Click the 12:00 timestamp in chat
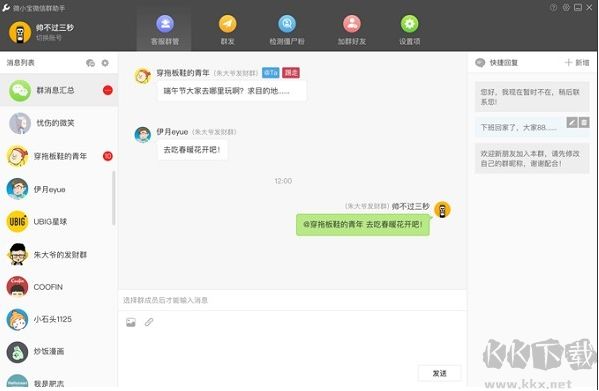This screenshot has height=391, width=599. click(x=283, y=181)
